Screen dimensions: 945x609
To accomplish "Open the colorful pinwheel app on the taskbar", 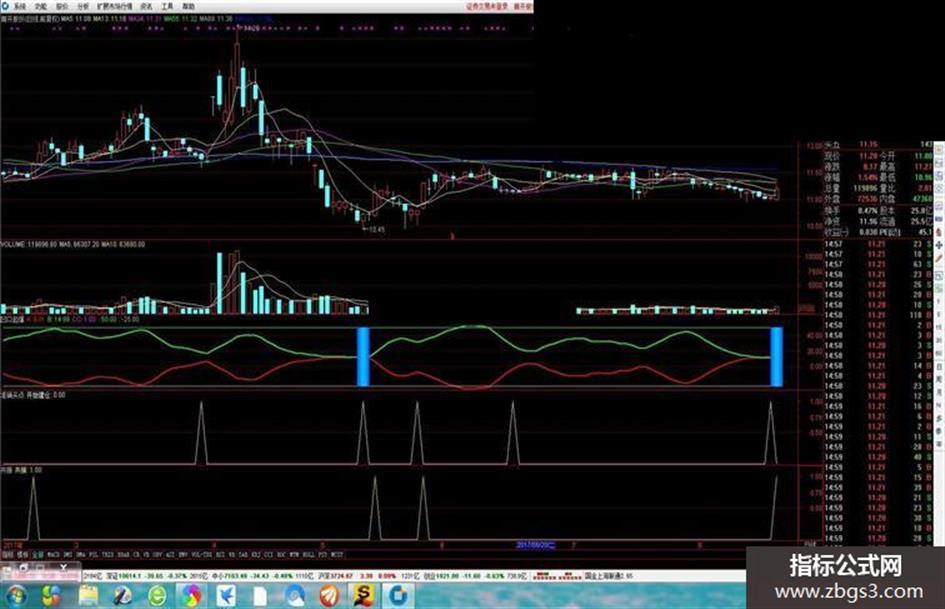I will 192,596.
